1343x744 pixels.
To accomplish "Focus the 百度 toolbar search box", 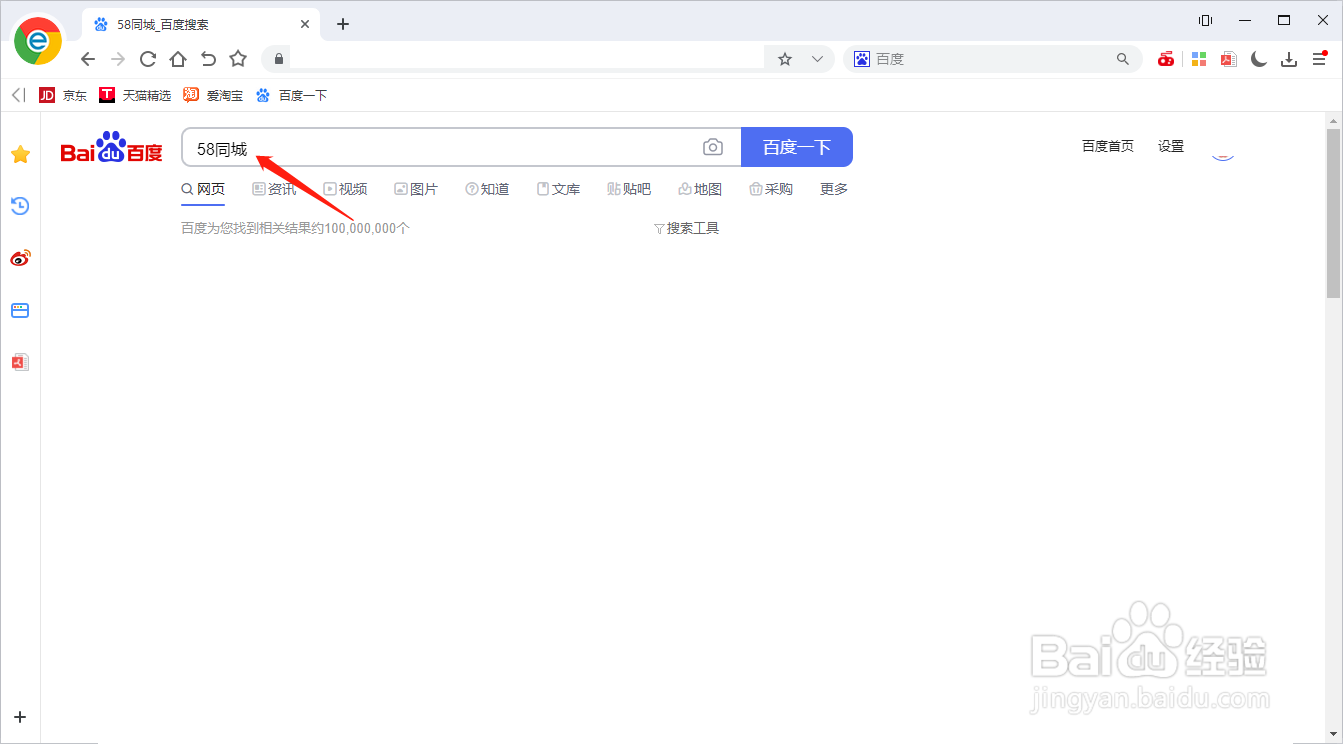I will [994, 59].
